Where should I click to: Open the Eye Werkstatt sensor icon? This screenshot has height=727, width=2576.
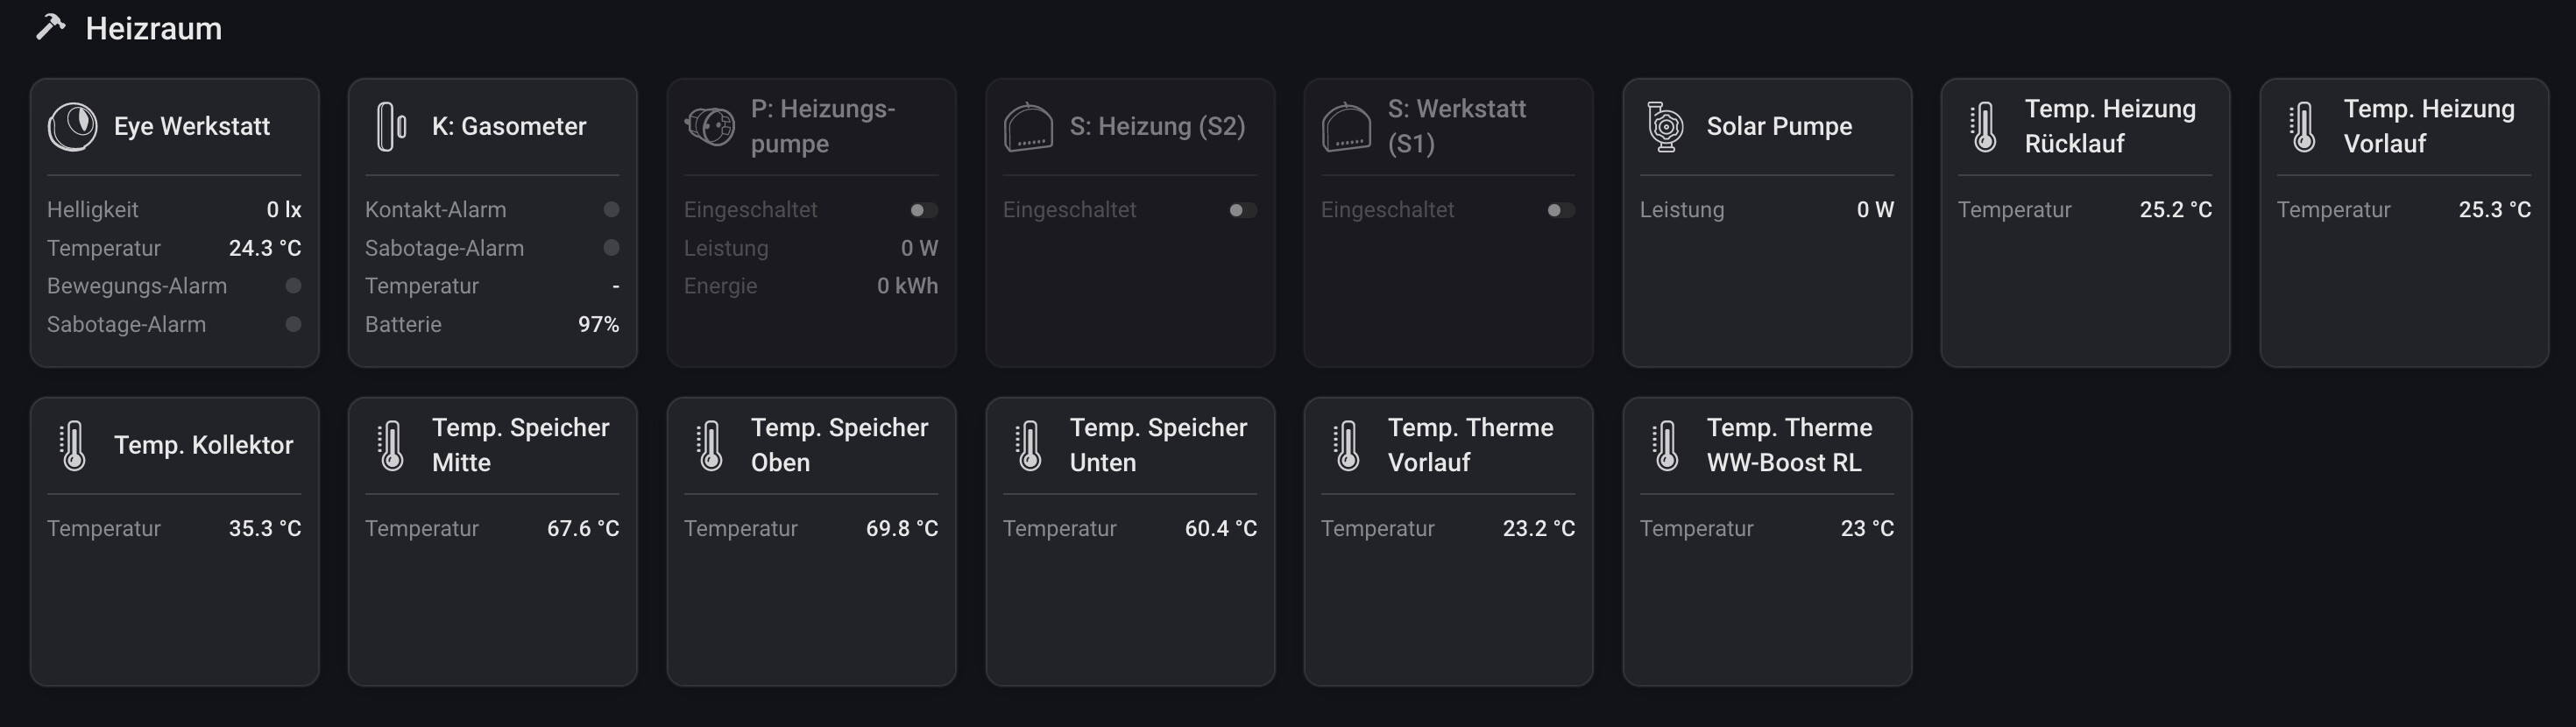click(x=72, y=127)
